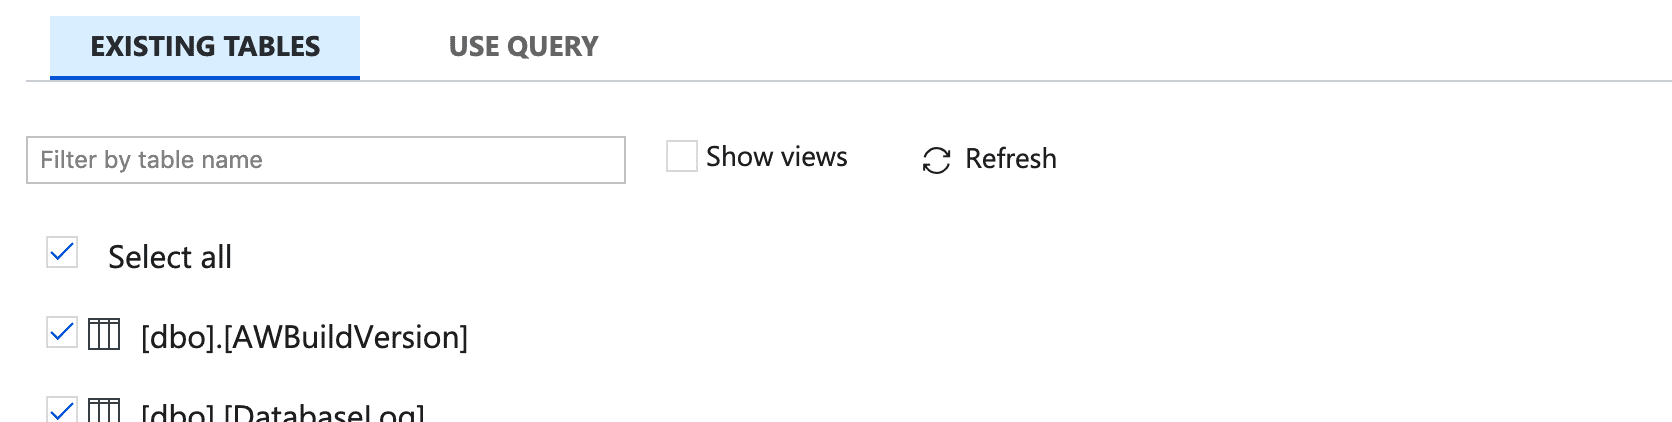
Task: Click the Show views label text
Action: 777,157
